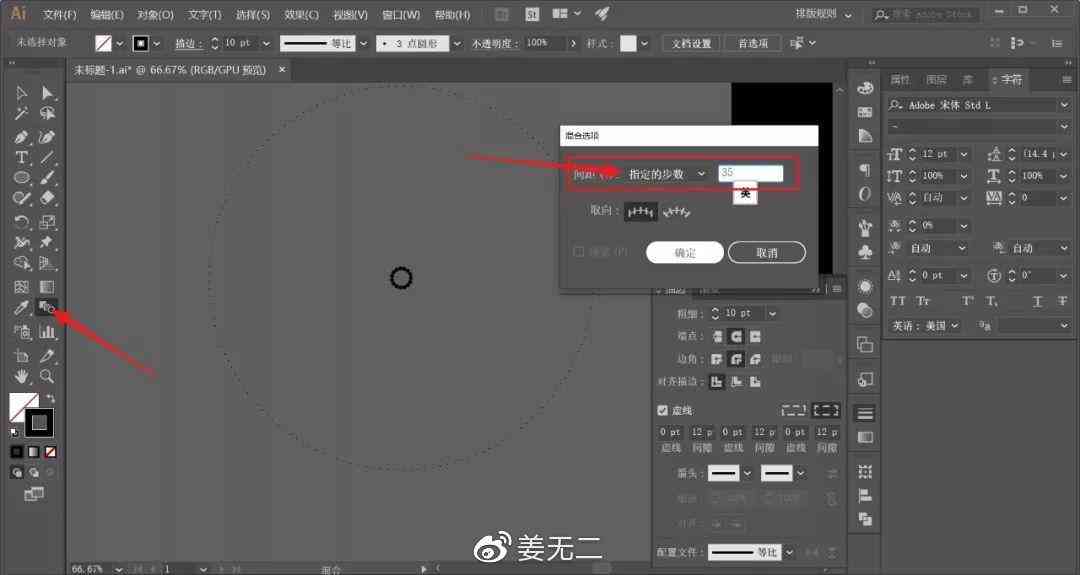
Task: Select the Mesh tool
Action: click(x=21, y=287)
